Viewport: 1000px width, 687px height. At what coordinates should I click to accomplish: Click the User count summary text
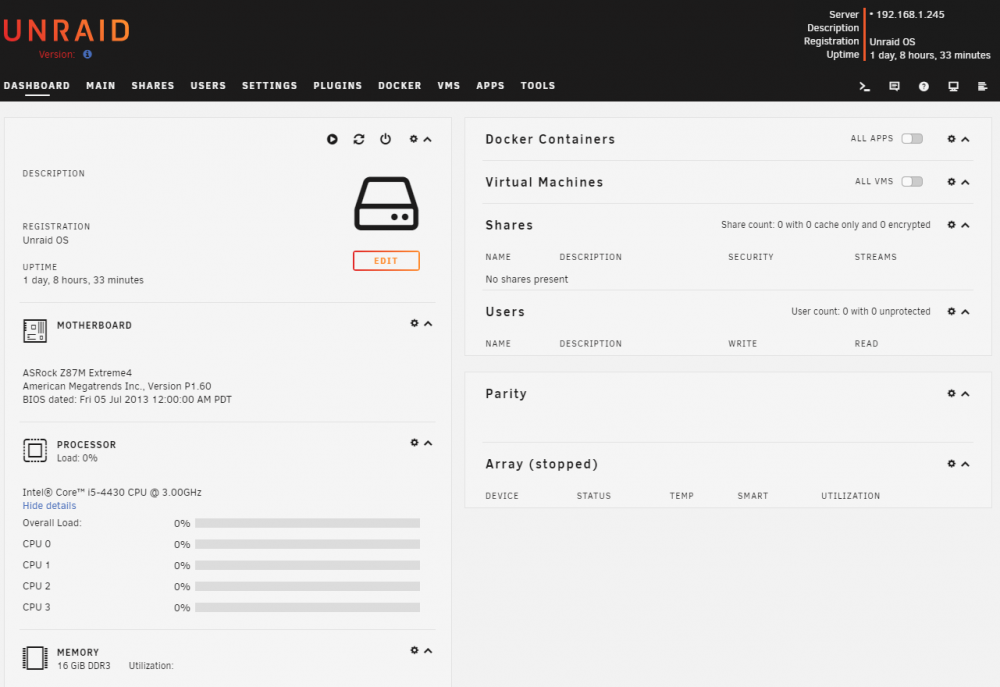tap(860, 311)
